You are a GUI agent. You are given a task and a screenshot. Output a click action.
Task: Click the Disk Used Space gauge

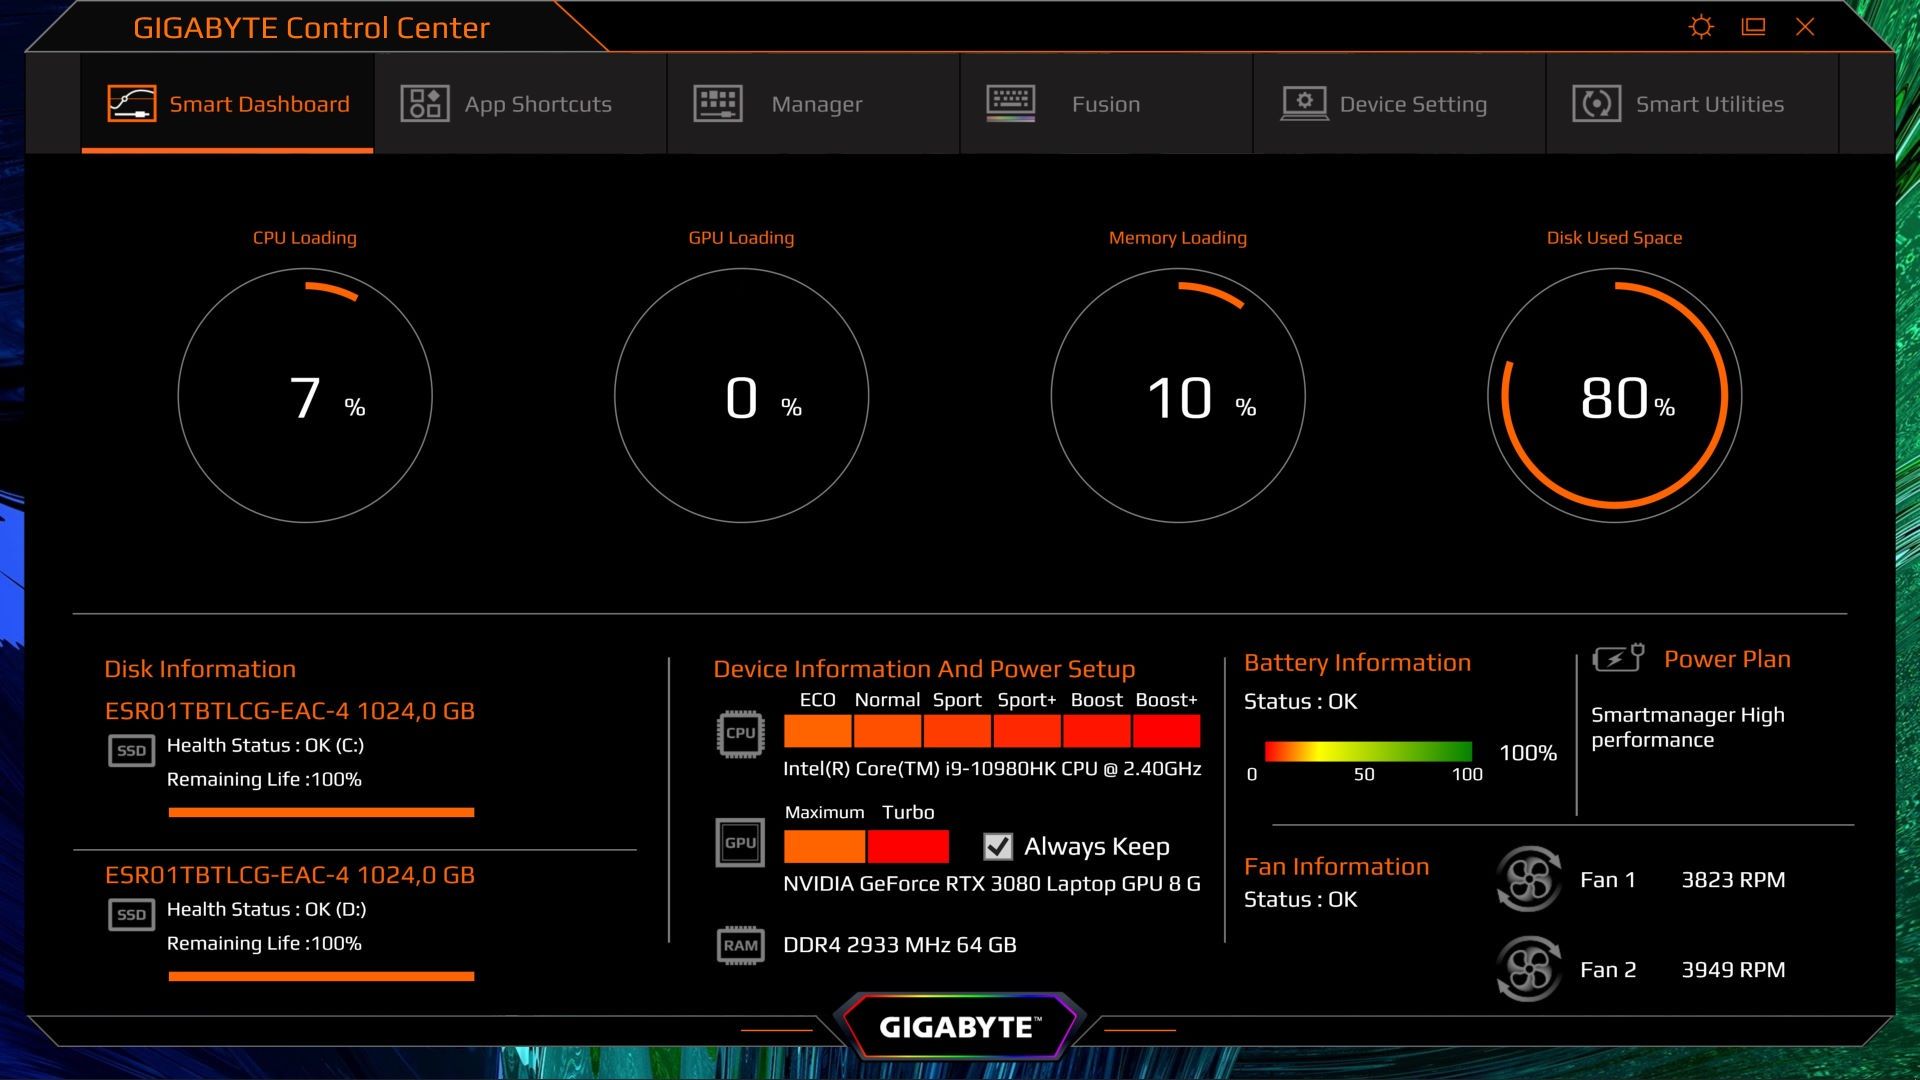1614,396
